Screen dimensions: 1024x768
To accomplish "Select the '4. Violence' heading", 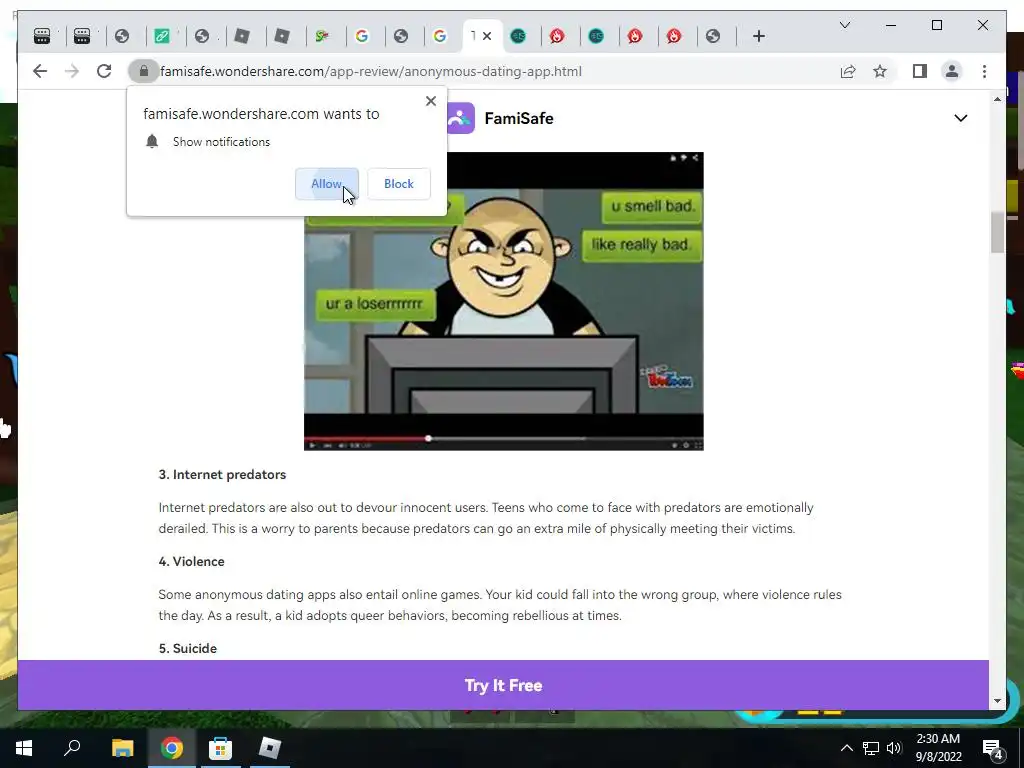I will (x=191, y=562).
